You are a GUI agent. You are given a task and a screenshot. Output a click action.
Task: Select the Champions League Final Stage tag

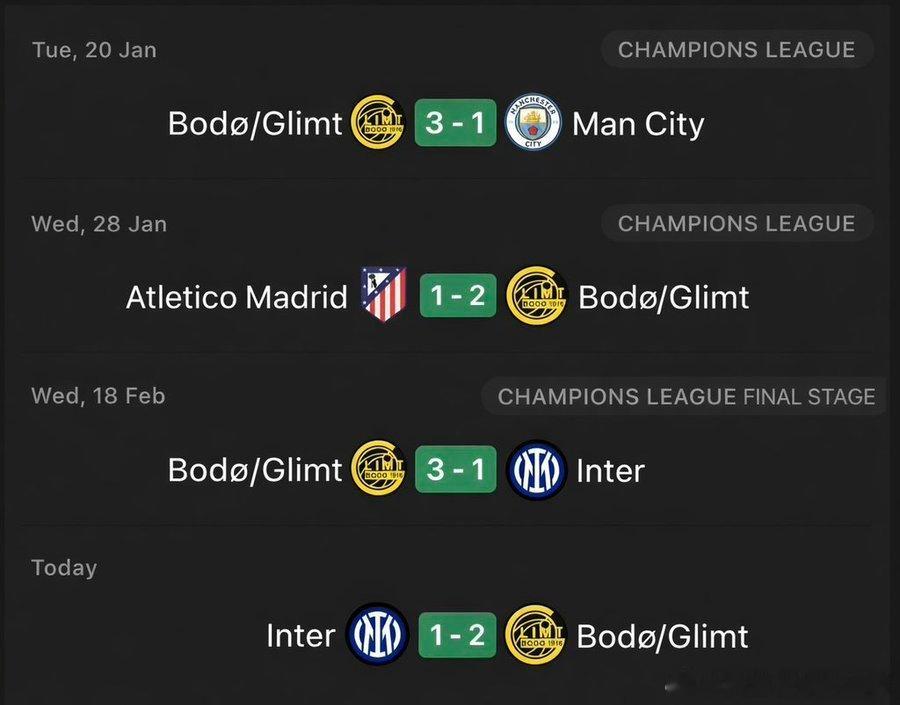(x=686, y=397)
